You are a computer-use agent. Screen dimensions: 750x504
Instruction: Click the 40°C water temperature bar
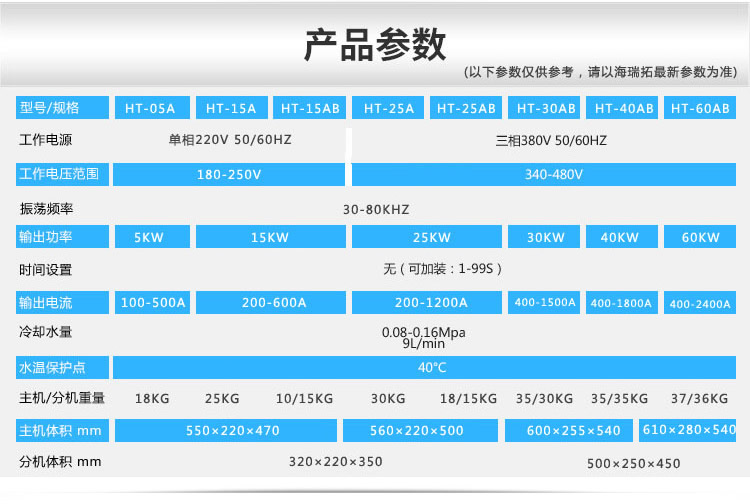click(x=432, y=367)
